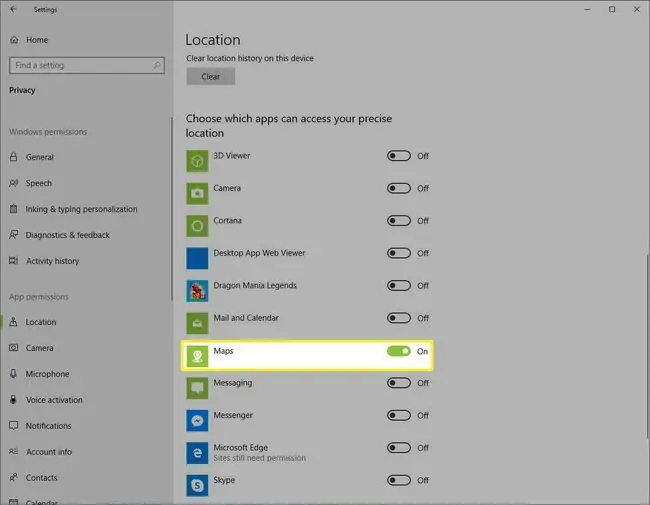Screen dimensions: 650x505
Task: Enable location access for Camera app
Action: click(x=399, y=188)
